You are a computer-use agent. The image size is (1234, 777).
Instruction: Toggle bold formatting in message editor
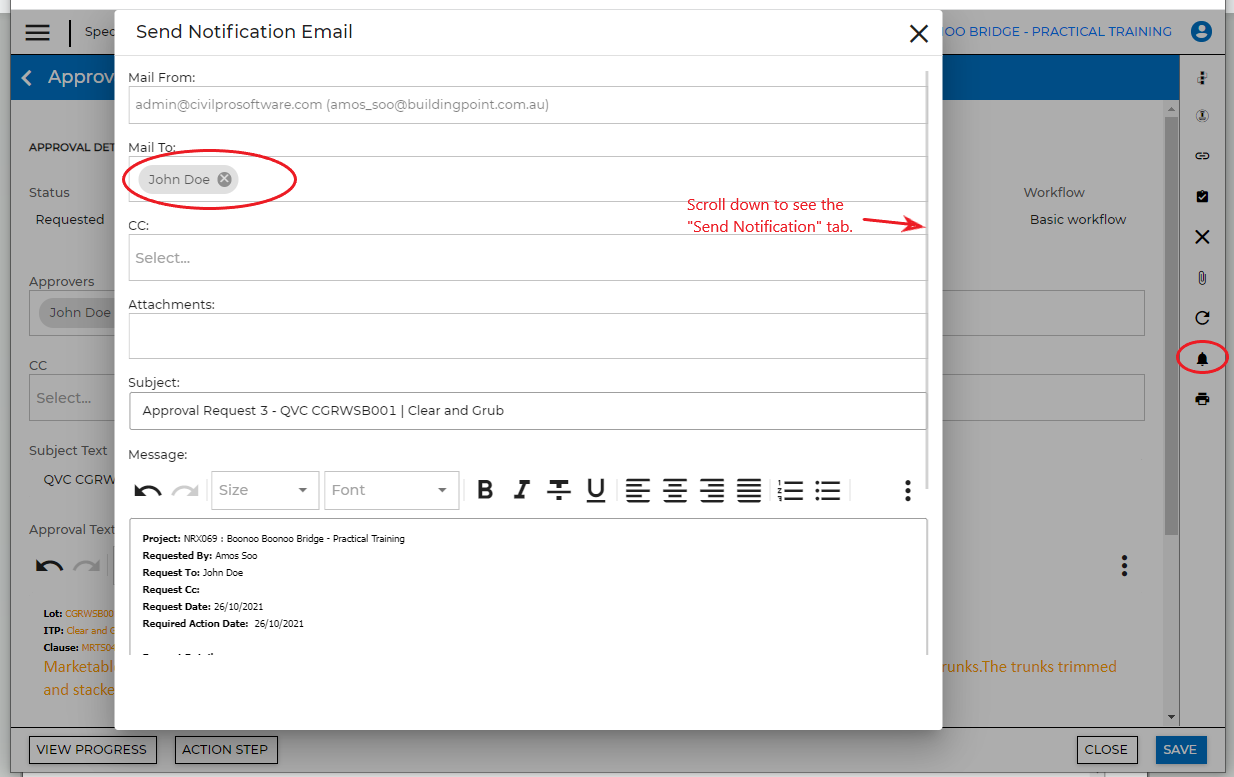pyautogui.click(x=485, y=490)
